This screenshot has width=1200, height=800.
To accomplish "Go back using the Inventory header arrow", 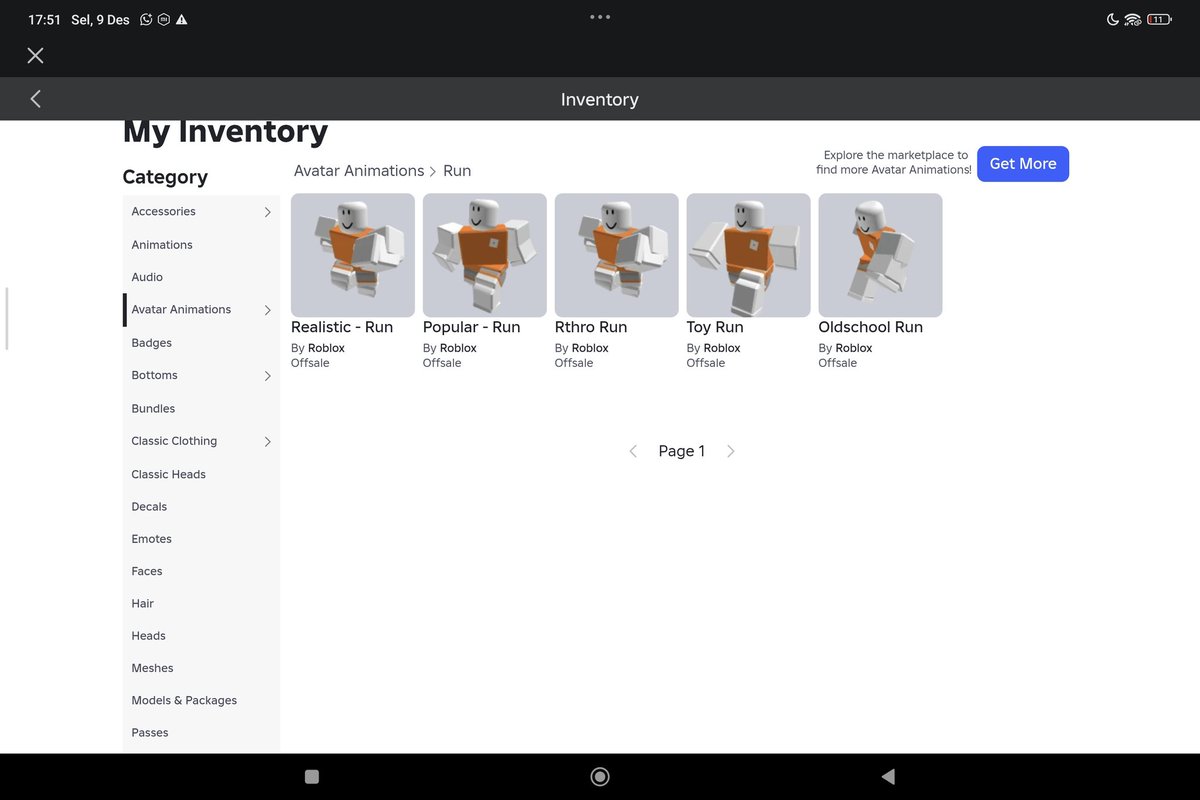I will (36, 99).
